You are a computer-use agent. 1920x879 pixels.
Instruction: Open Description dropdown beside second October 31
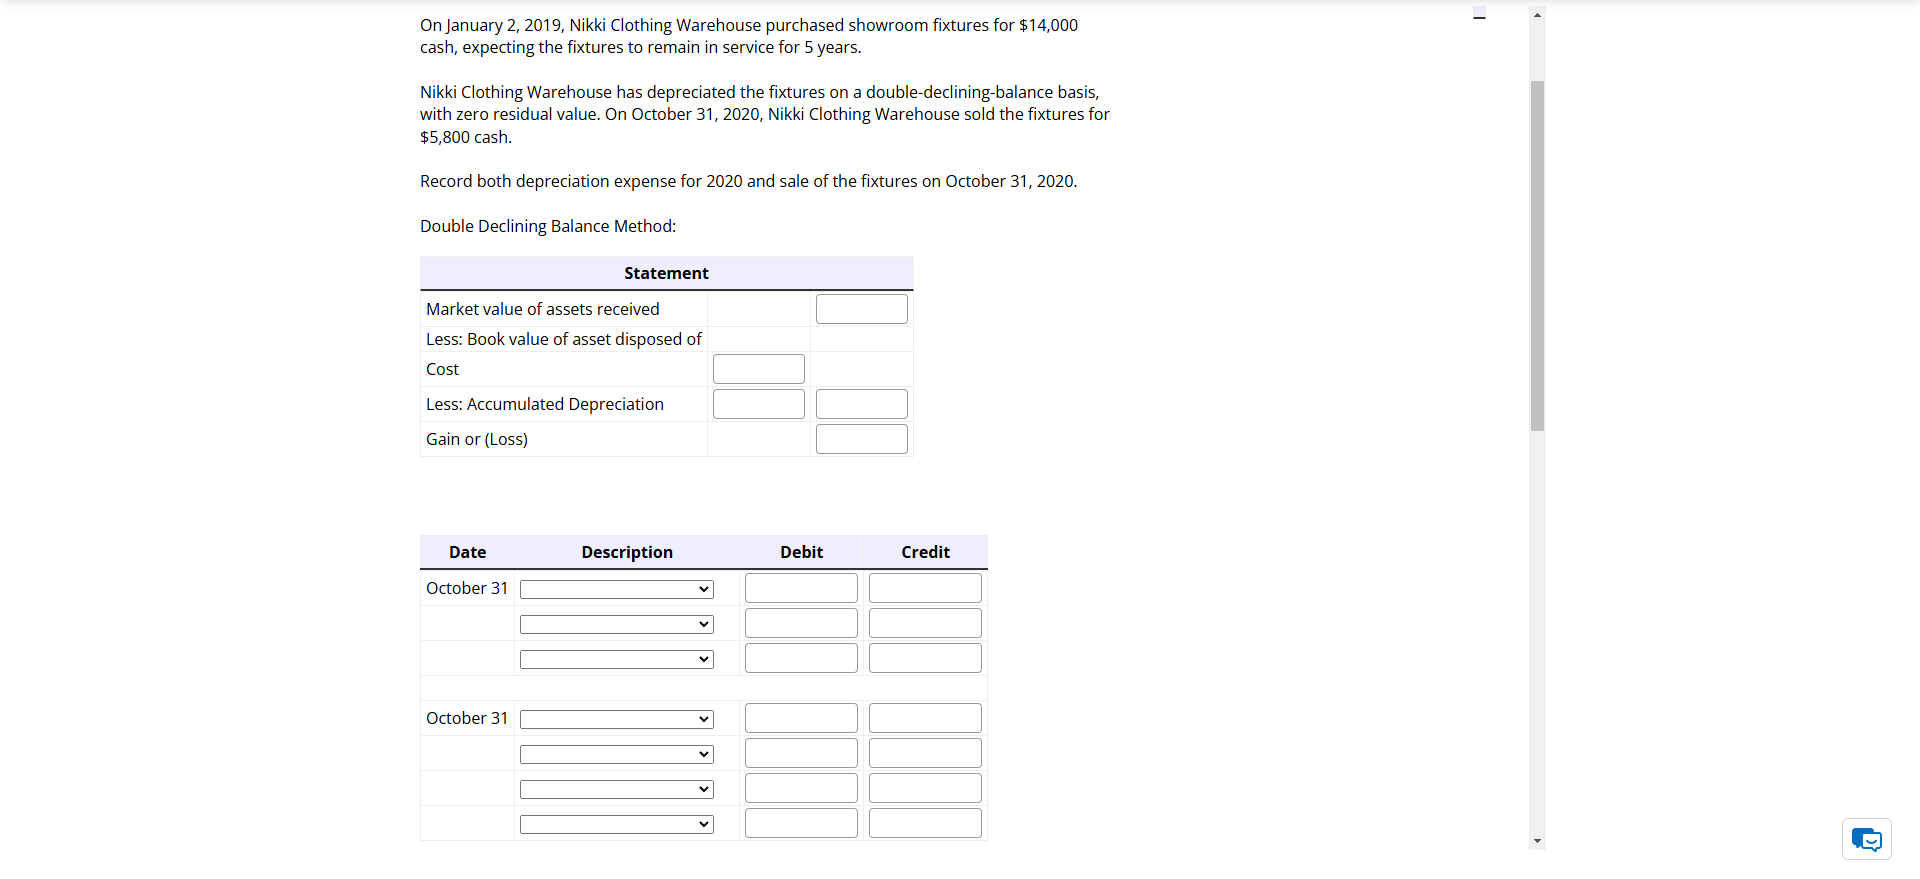617,719
